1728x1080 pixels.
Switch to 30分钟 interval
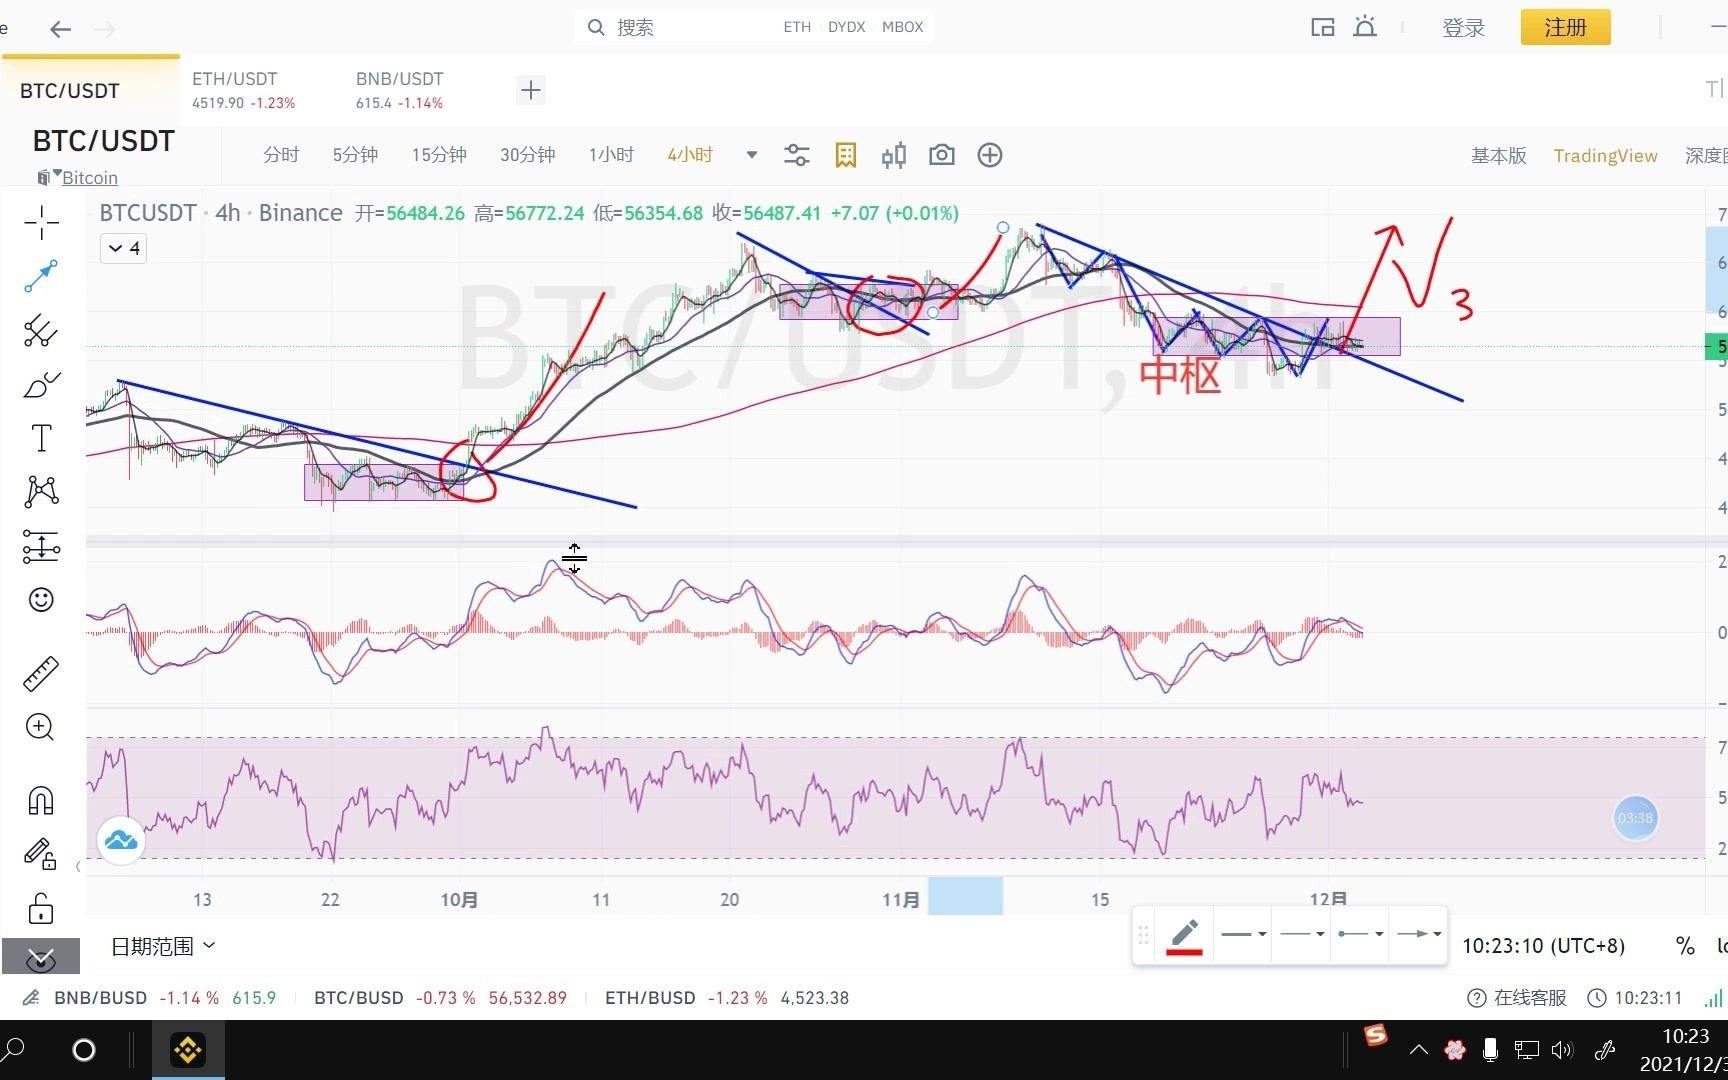528,155
